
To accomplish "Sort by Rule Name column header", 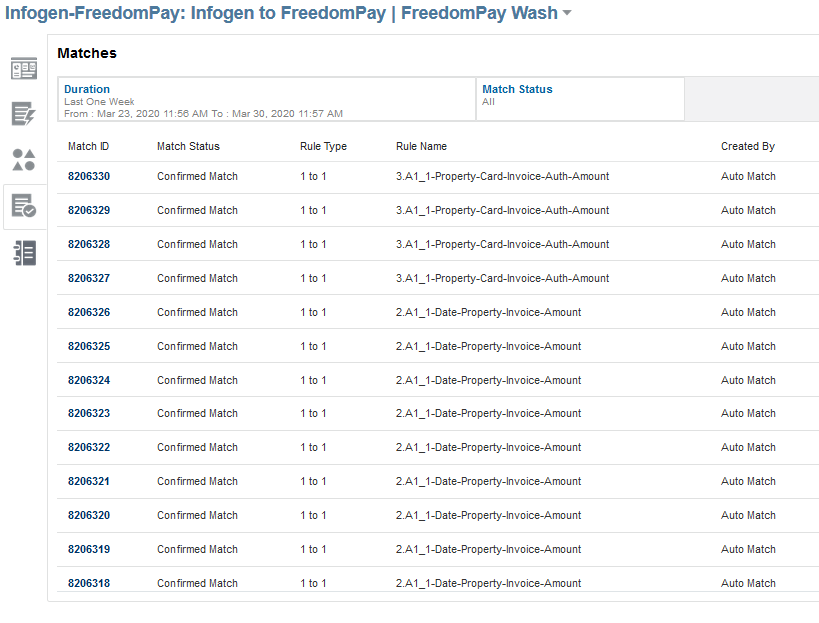I will pyautogui.click(x=421, y=147).
